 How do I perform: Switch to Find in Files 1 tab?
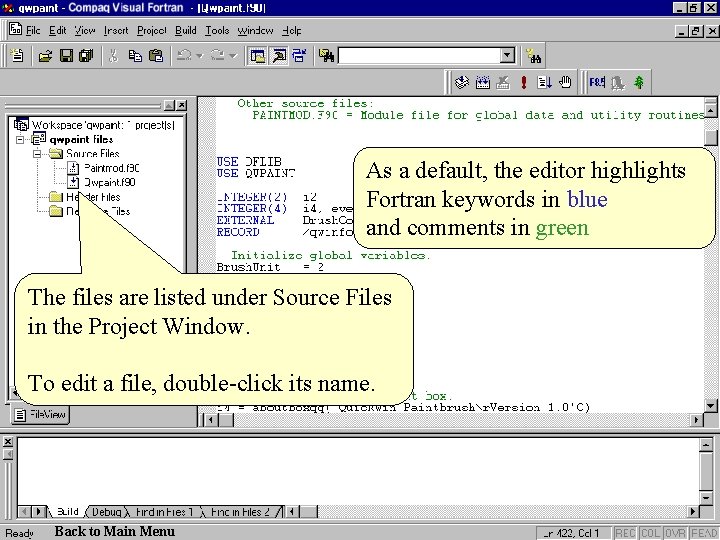pyautogui.click(x=164, y=512)
